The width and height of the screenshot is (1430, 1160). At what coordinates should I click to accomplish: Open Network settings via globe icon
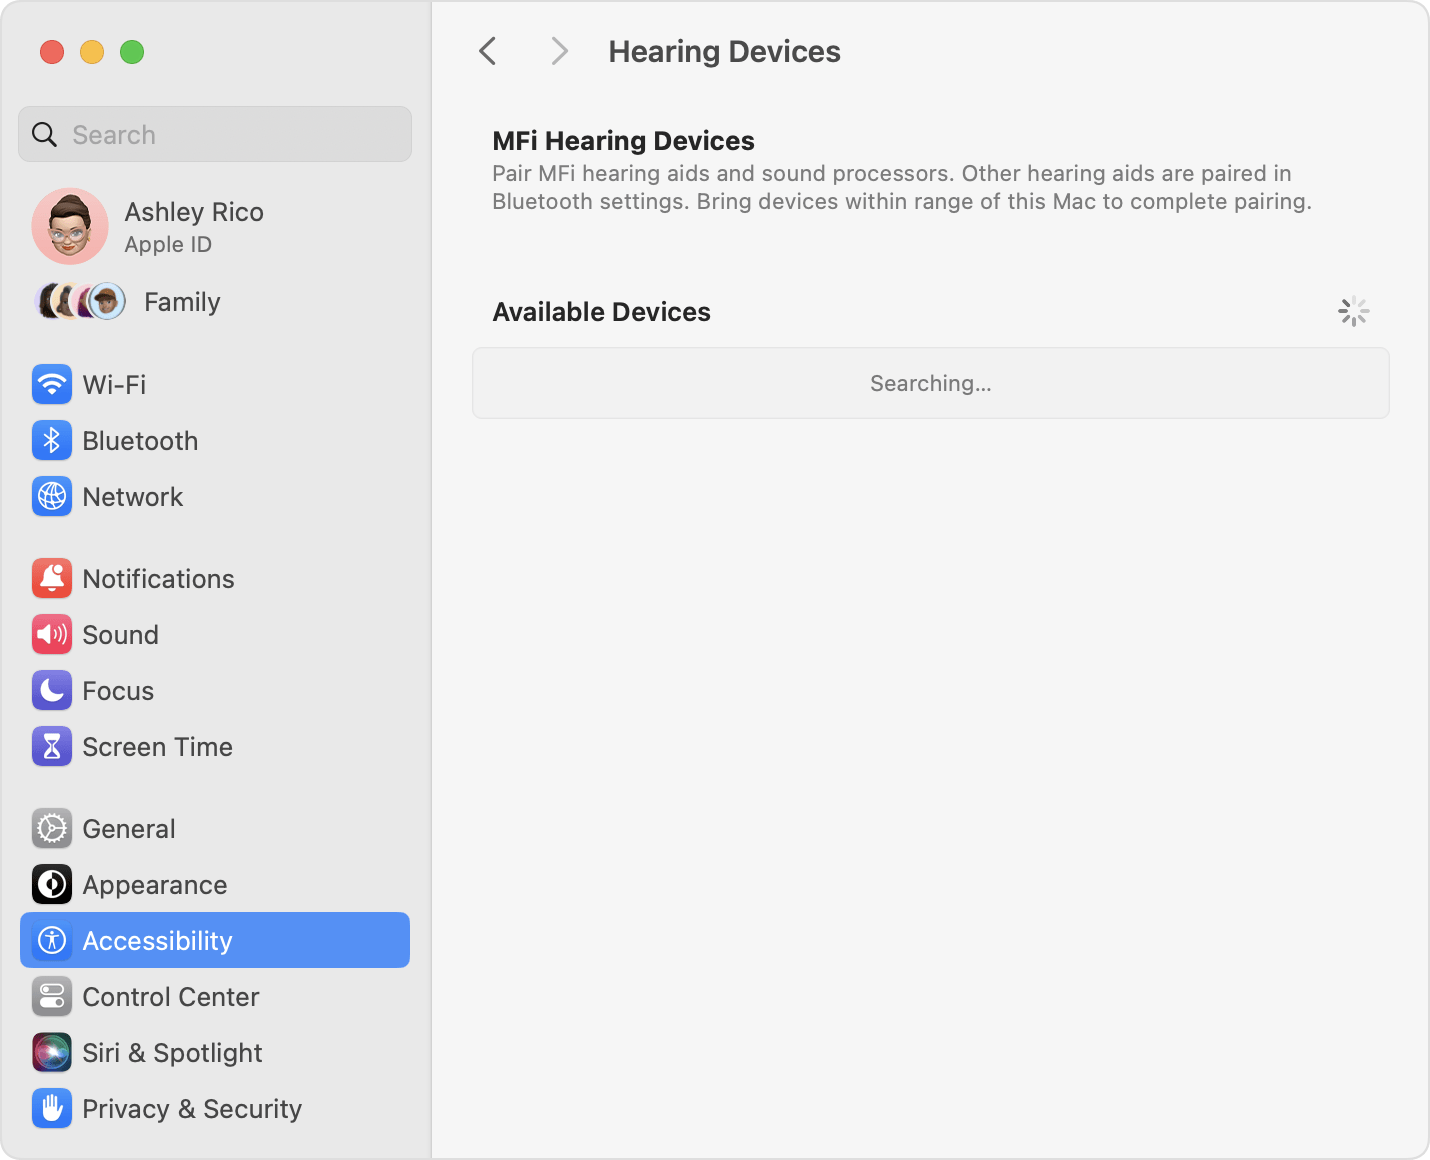point(51,496)
